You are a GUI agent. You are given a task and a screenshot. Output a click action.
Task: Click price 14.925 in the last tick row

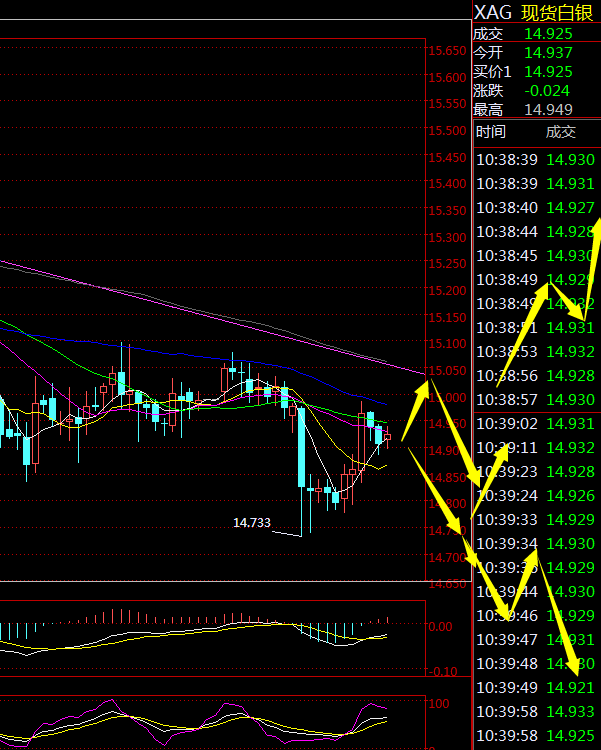click(x=570, y=735)
